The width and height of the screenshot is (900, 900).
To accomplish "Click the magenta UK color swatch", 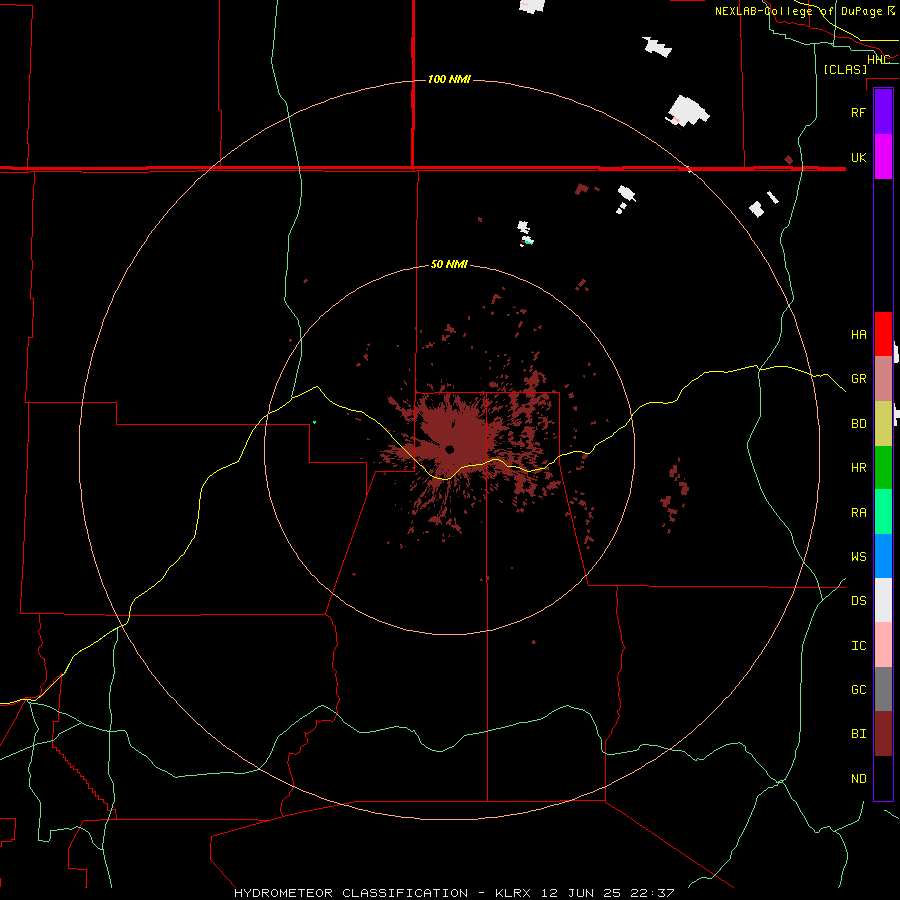I will pyautogui.click(x=883, y=156).
